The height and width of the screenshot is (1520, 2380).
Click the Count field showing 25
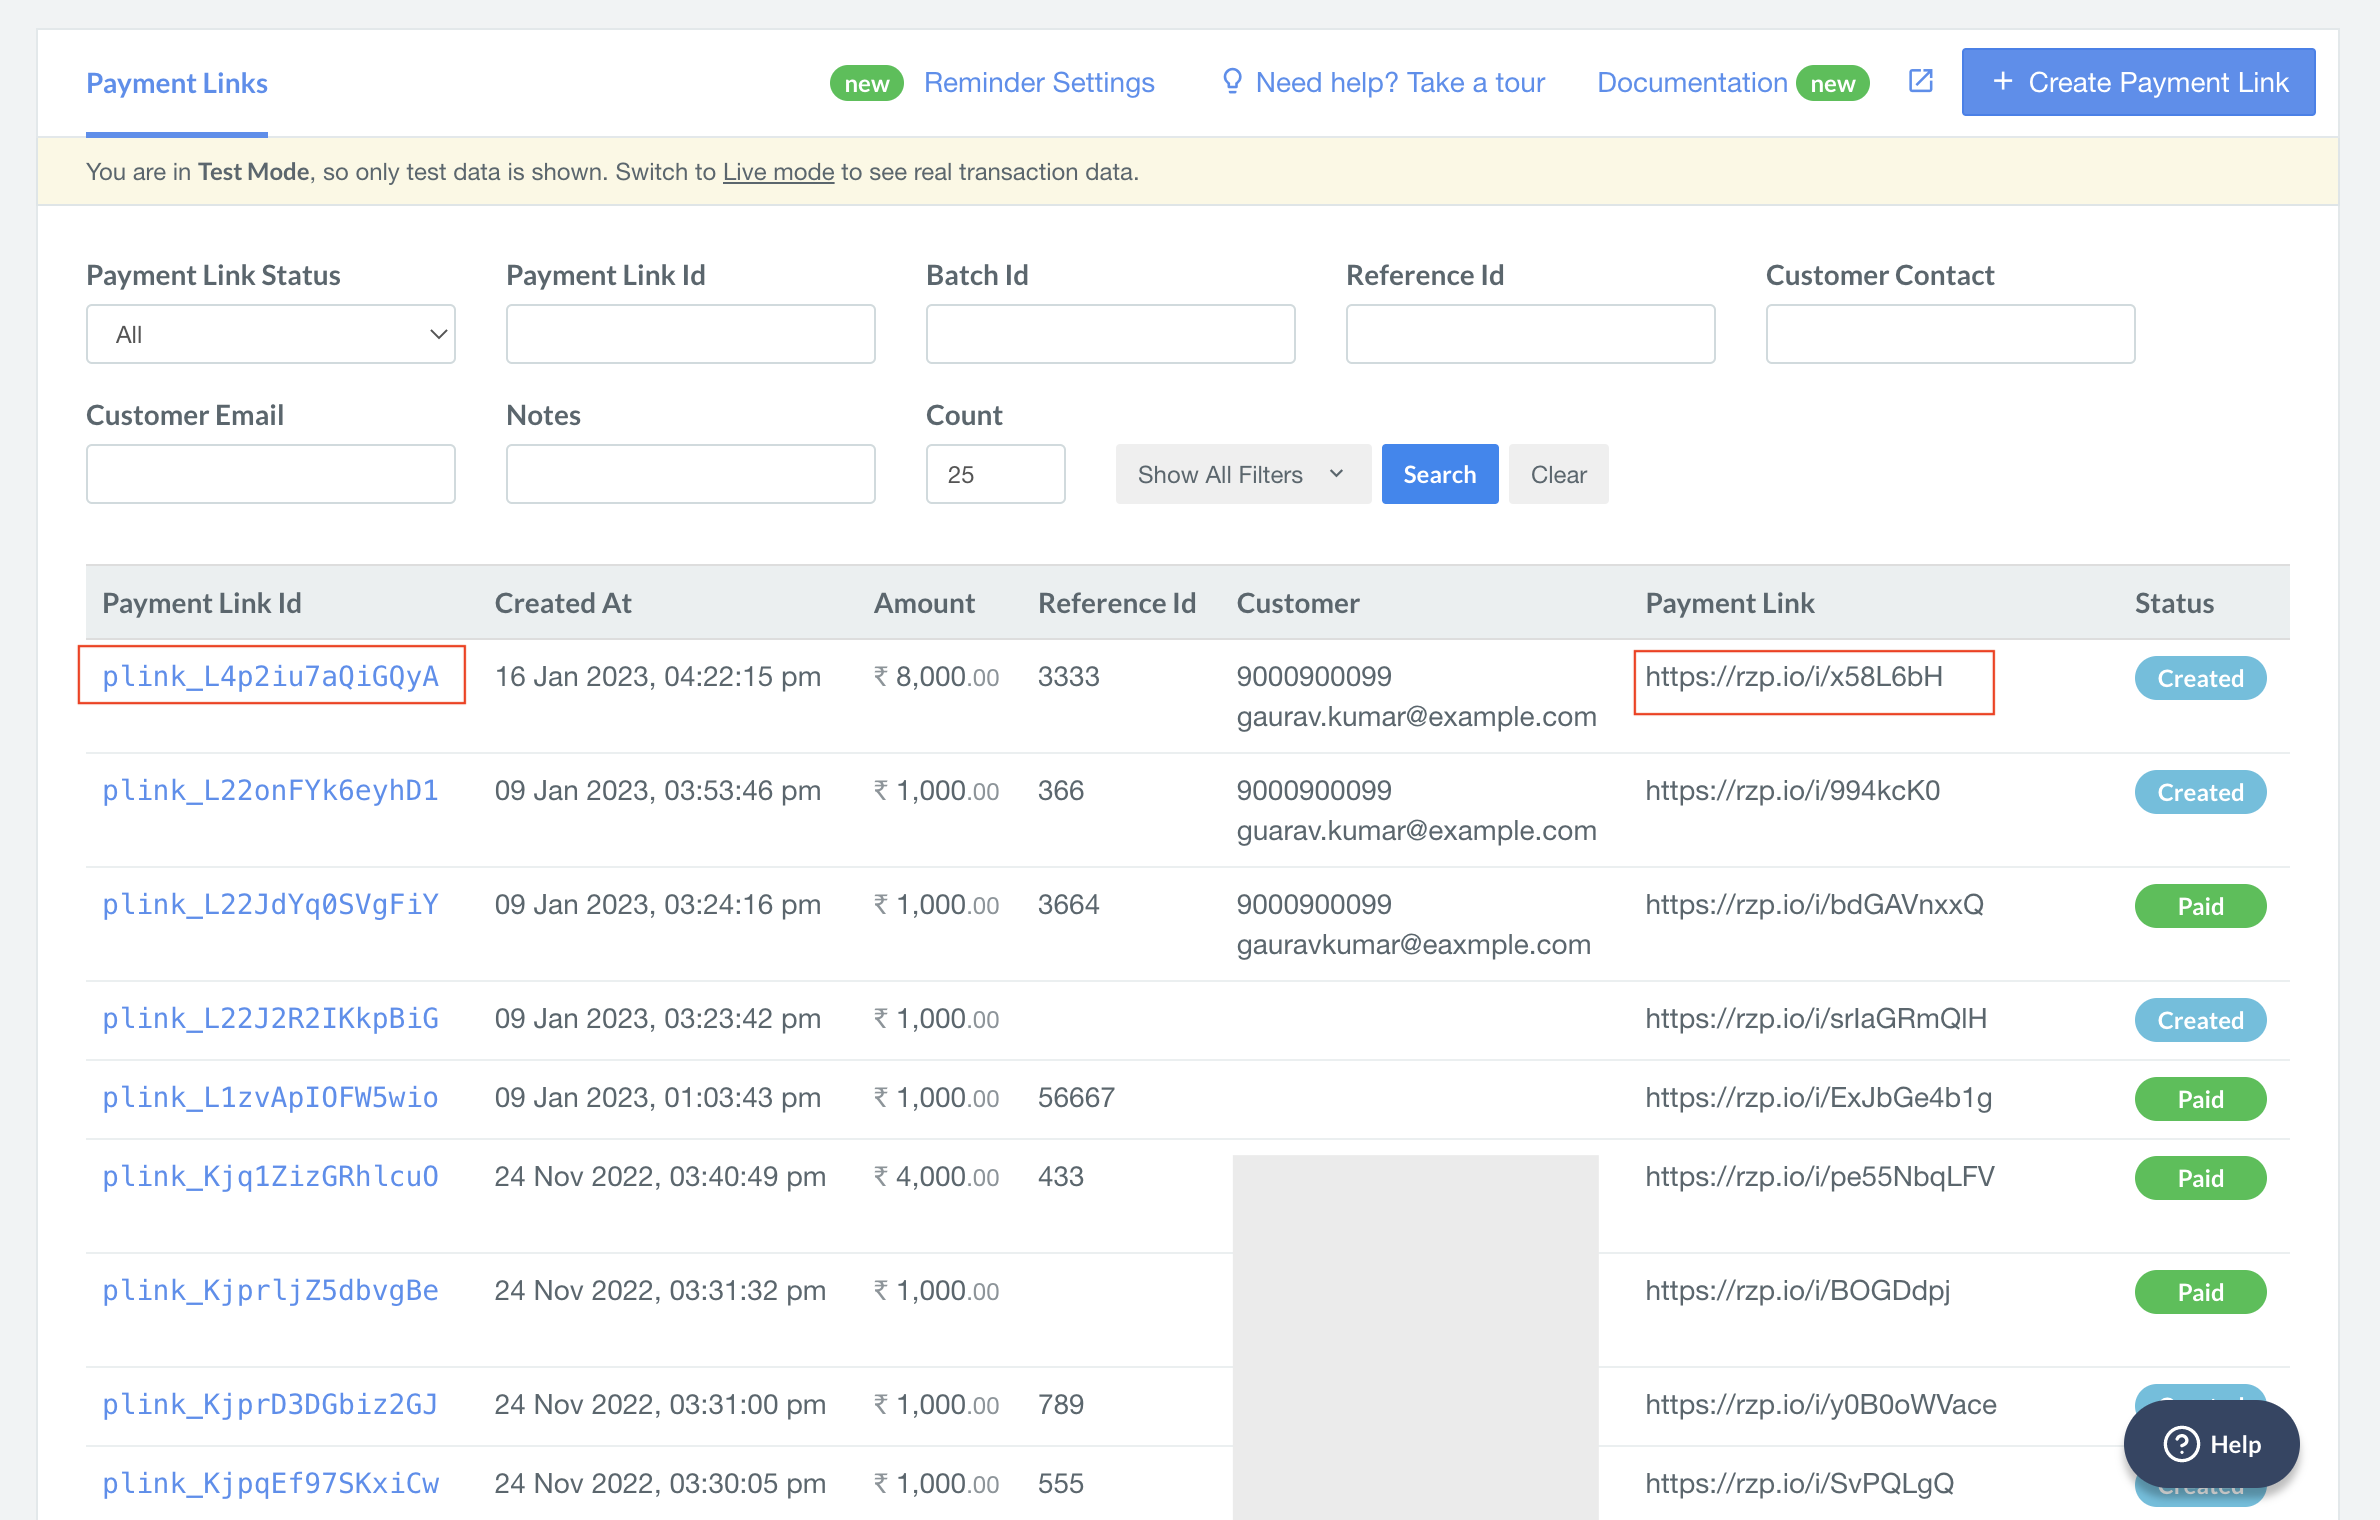(996, 474)
